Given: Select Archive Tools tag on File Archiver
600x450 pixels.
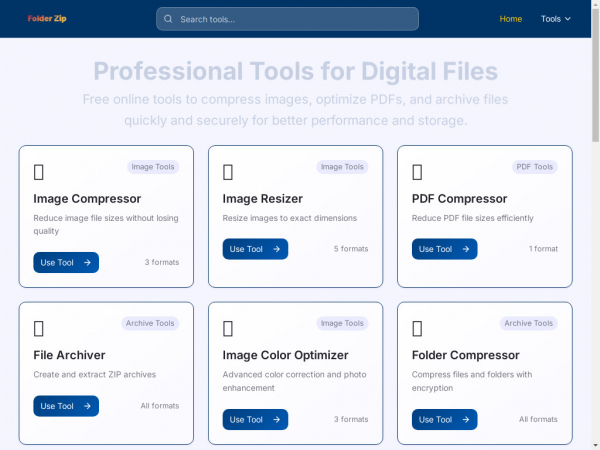Looking at the screenshot, I should tap(150, 323).
